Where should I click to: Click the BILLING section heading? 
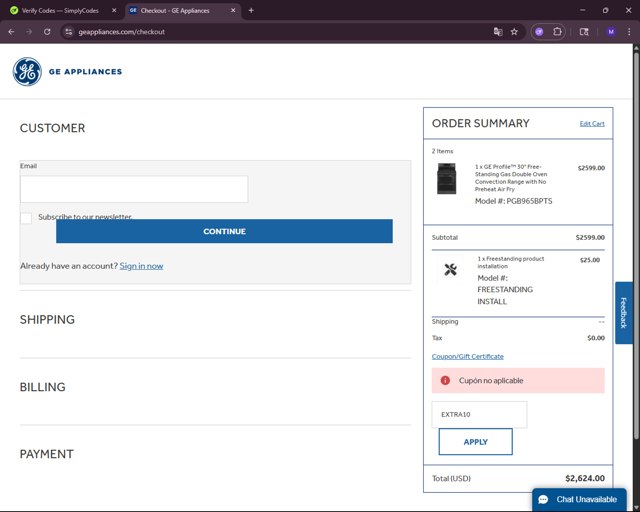42,387
